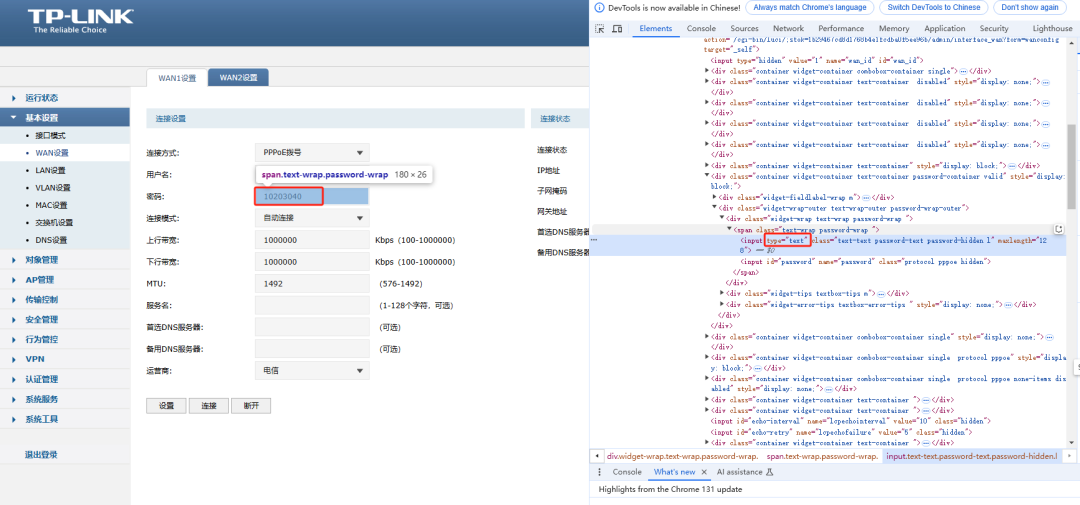Activate the DevTools inspect element picker icon
Image resolution: width=1080 pixels, height=505 pixels.
pos(600,29)
